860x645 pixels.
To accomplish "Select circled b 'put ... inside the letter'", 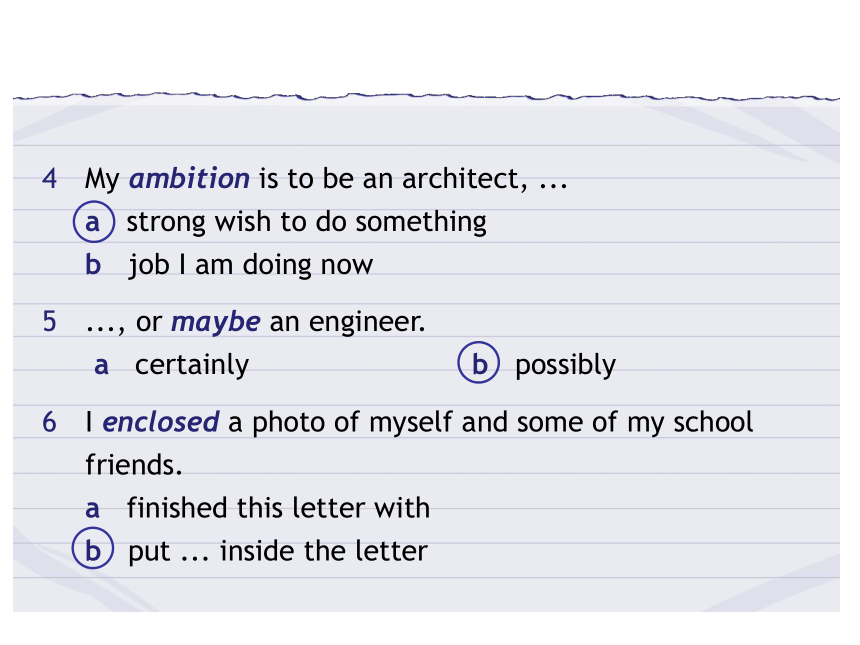I will tap(93, 548).
